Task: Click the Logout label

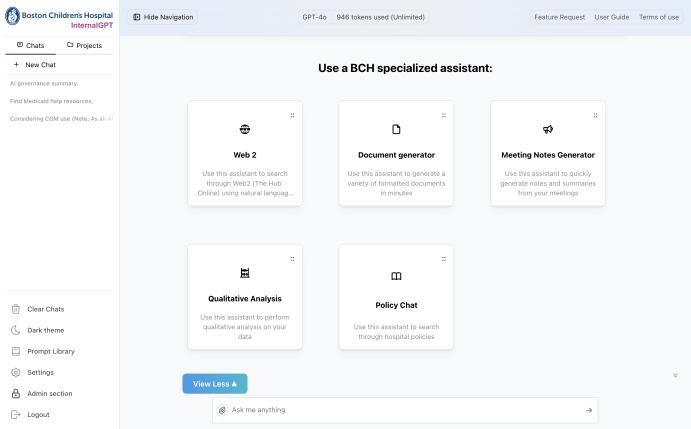Action: [38, 414]
